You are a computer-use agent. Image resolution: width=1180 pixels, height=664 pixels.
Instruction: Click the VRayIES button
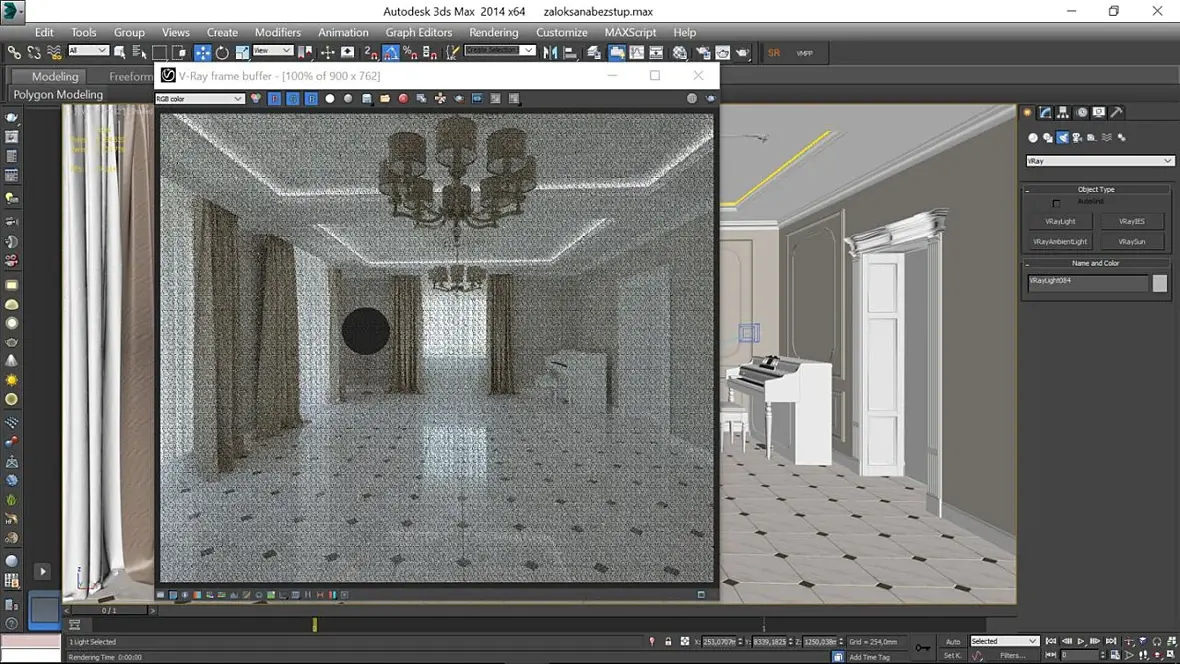coord(1131,221)
